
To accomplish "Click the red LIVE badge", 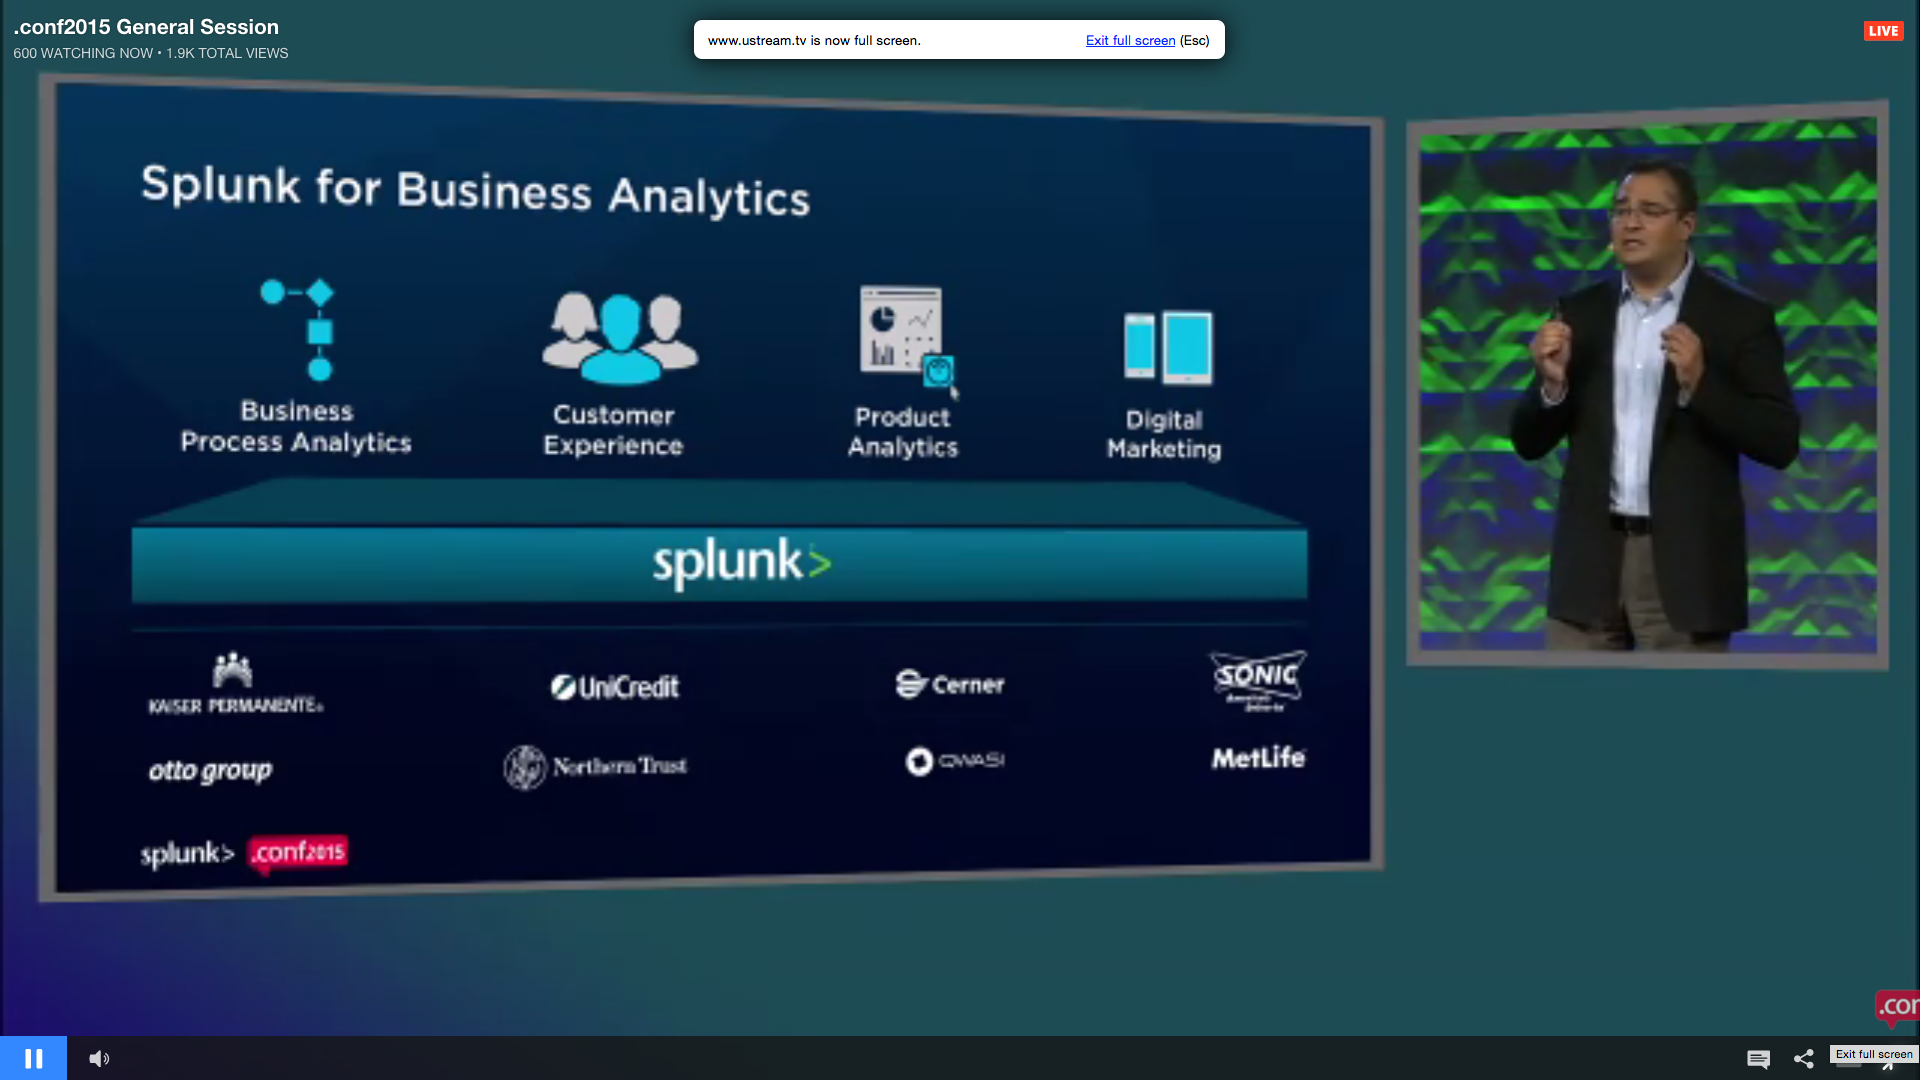I will pyautogui.click(x=1883, y=31).
